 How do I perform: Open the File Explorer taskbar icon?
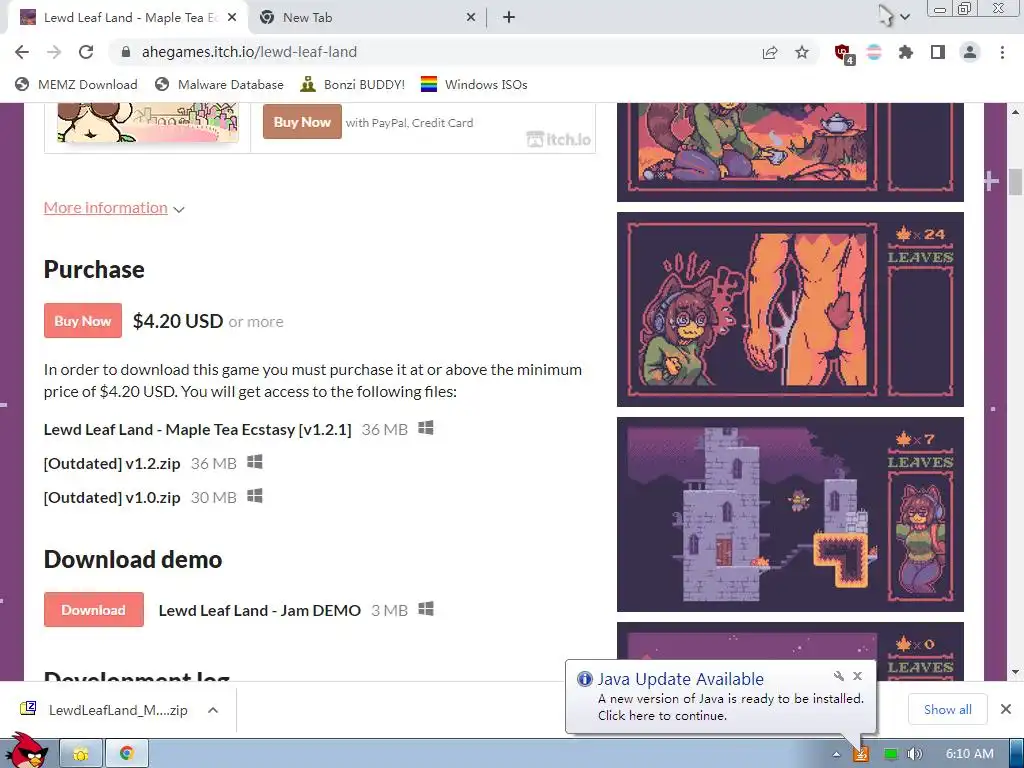tap(81, 754)
